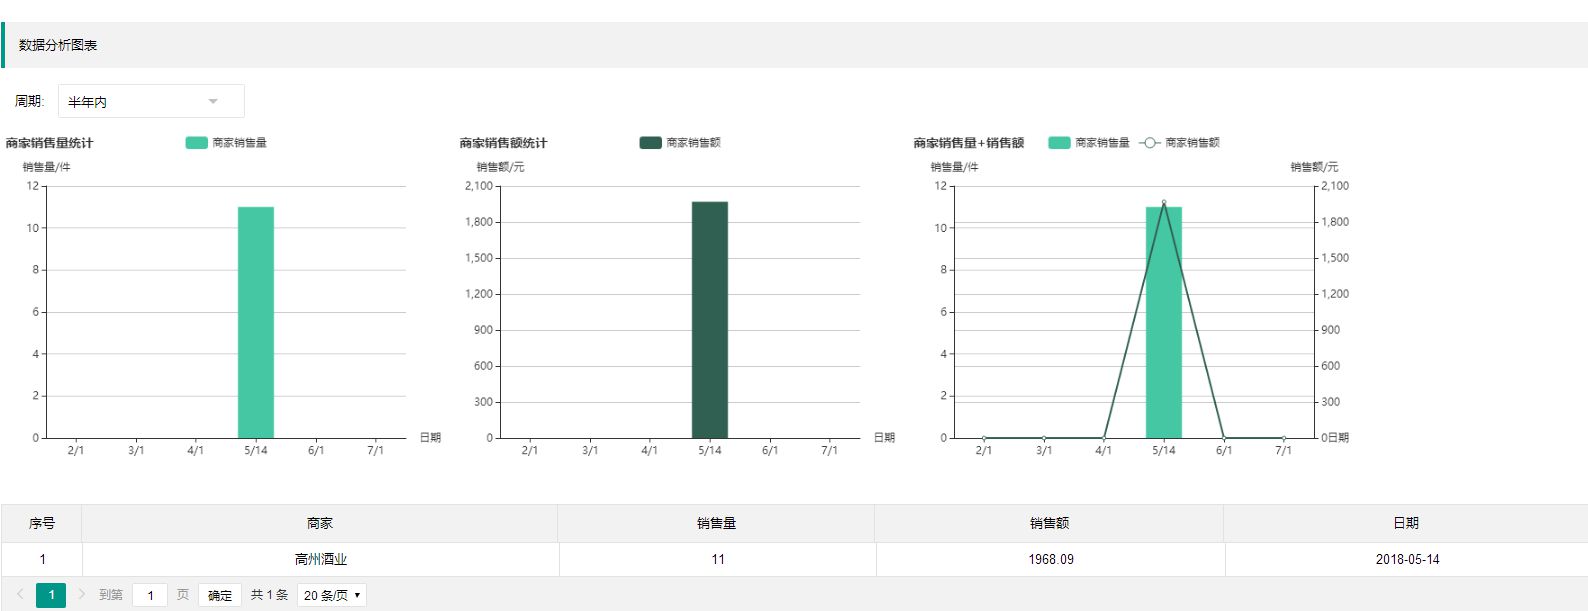Click the 日期 column header

tap(1406, 523)
